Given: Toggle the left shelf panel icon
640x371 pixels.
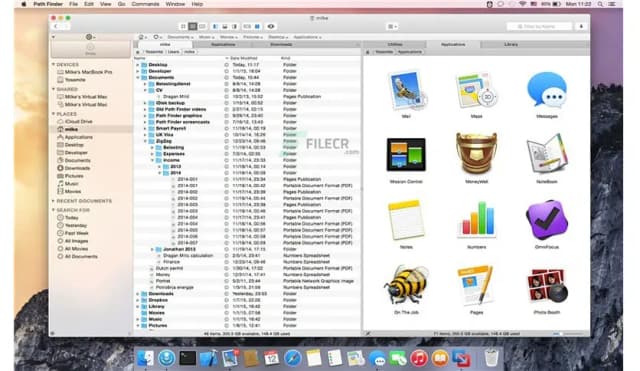Looking at the screenshot, I should pyautogui.click(x=216, y=27).
